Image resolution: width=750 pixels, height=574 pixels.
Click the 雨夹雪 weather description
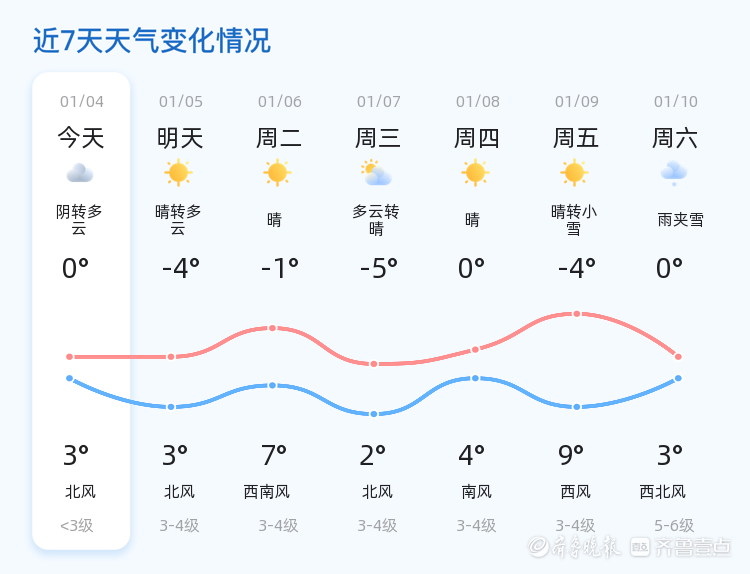pyautogui.click(x=680, y=220)
